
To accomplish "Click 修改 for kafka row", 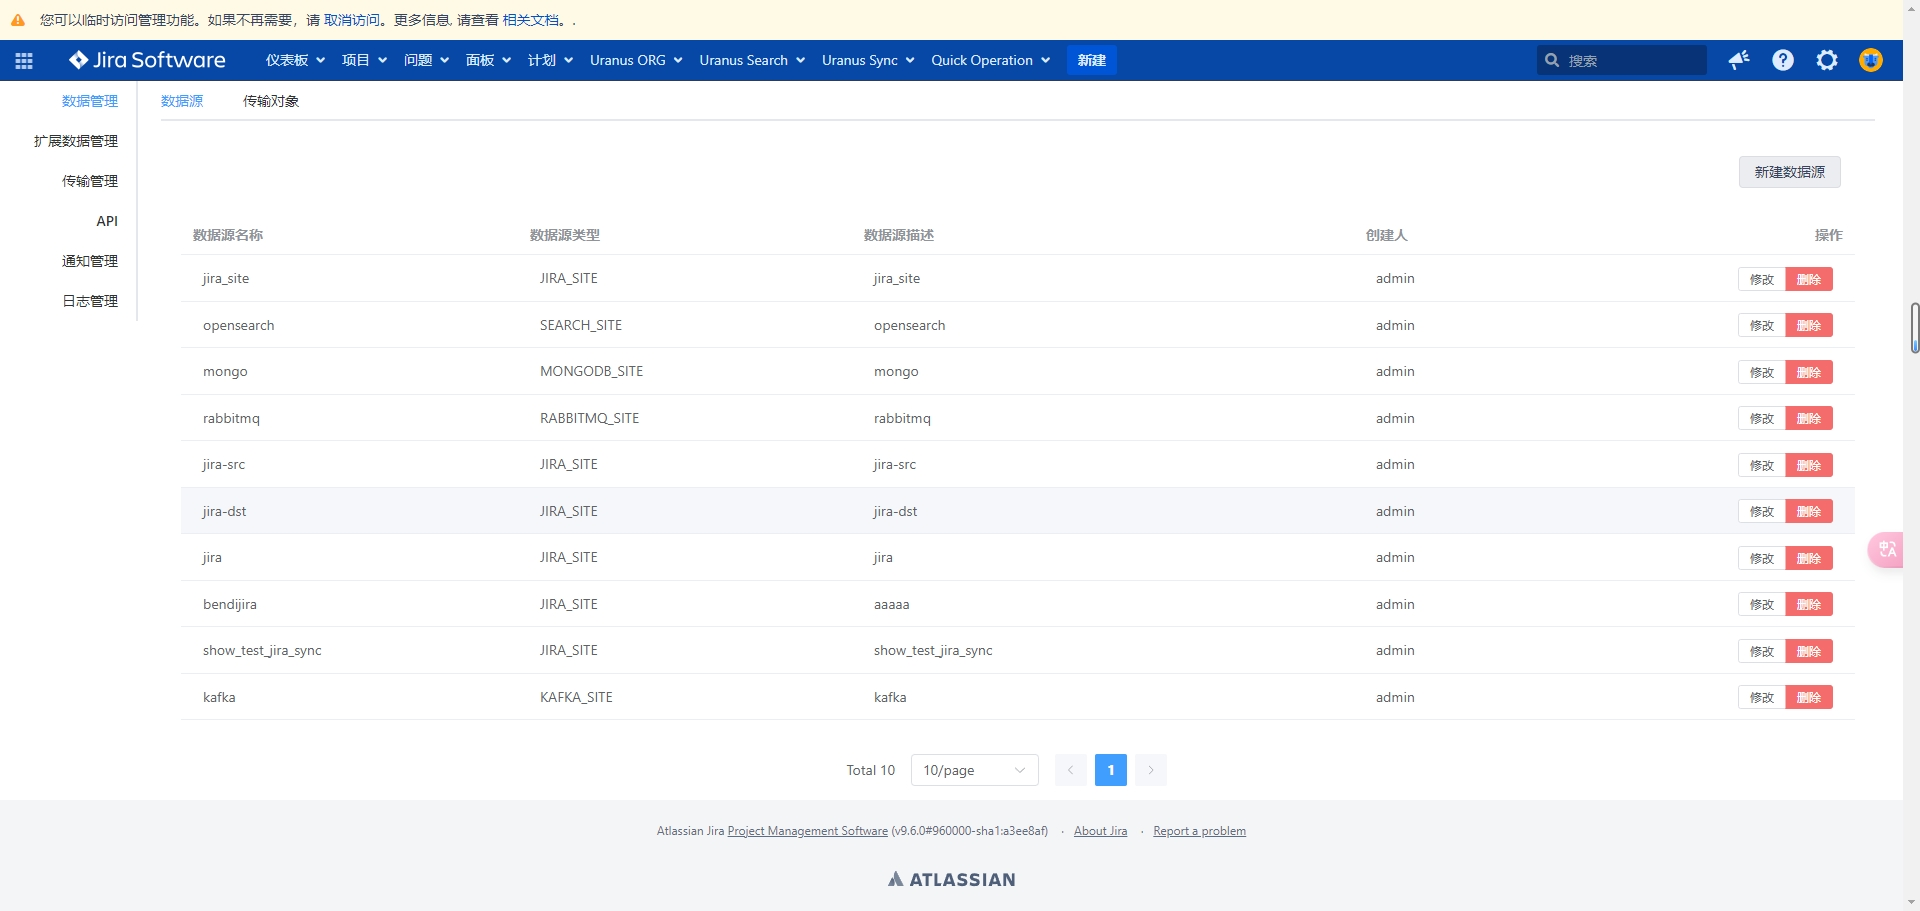I will click(1762, 697).
